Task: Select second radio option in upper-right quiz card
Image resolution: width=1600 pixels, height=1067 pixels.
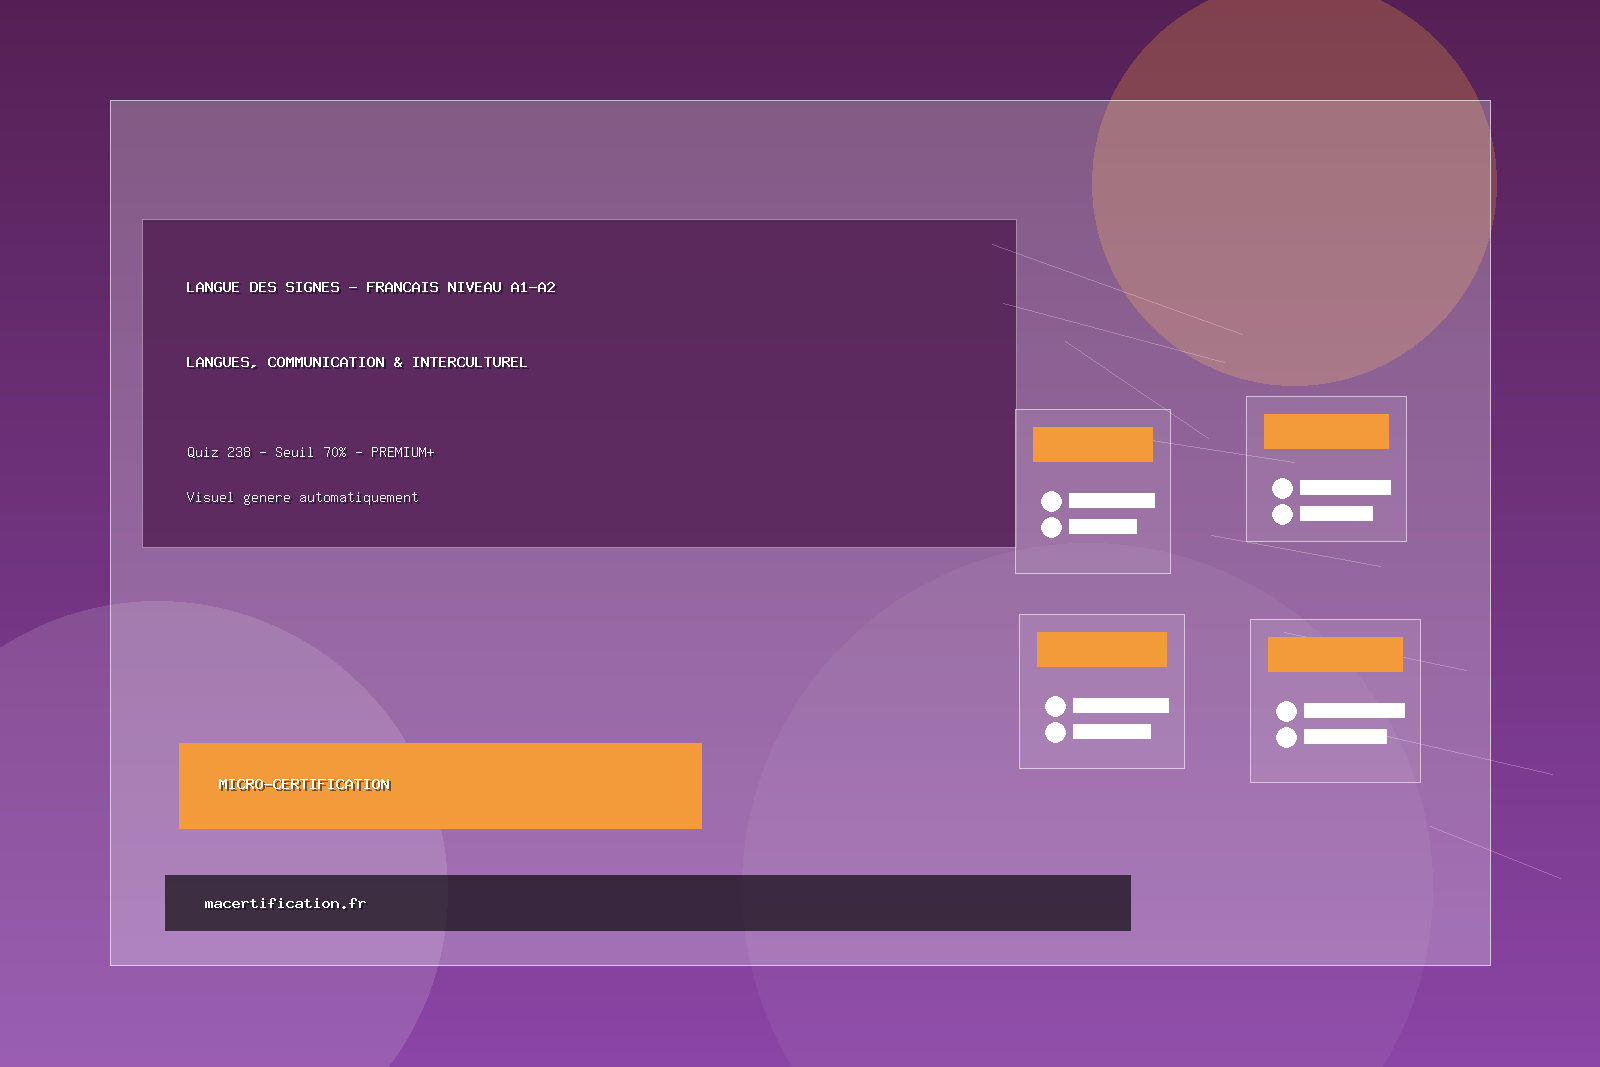Action: click(1282, 514)
